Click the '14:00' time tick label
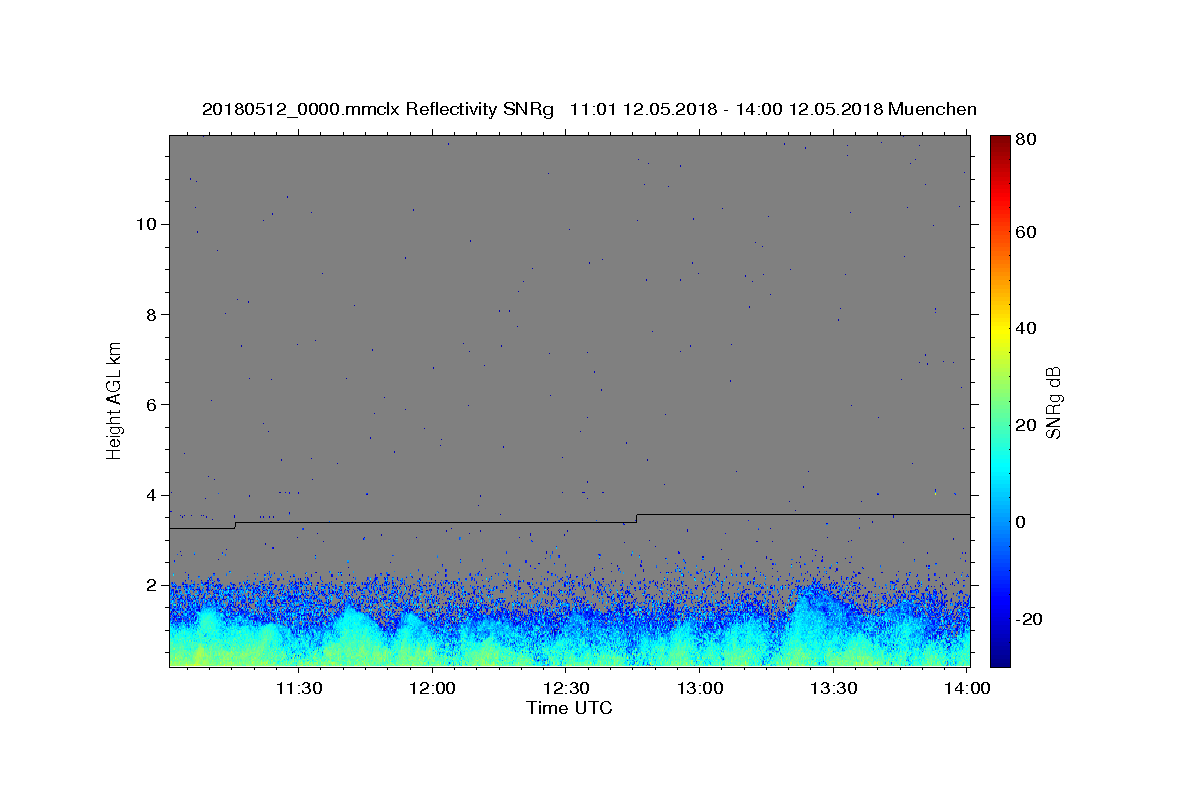 pyautogui.click(x=967, y=688)
